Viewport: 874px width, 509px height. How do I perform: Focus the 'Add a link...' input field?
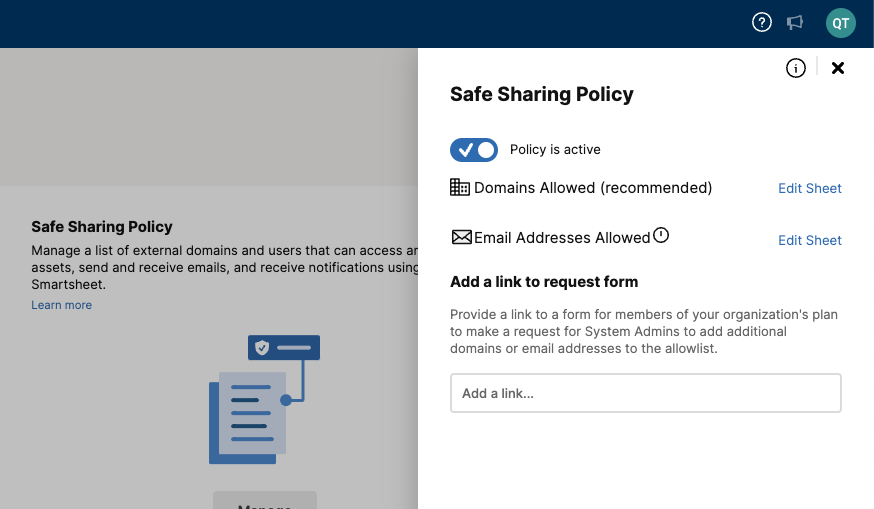click(x=645, y=393)
